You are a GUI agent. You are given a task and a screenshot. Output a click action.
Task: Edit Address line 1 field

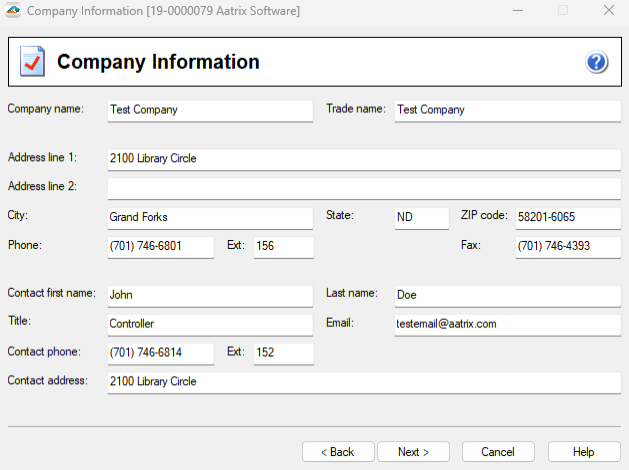pos(364,159)
